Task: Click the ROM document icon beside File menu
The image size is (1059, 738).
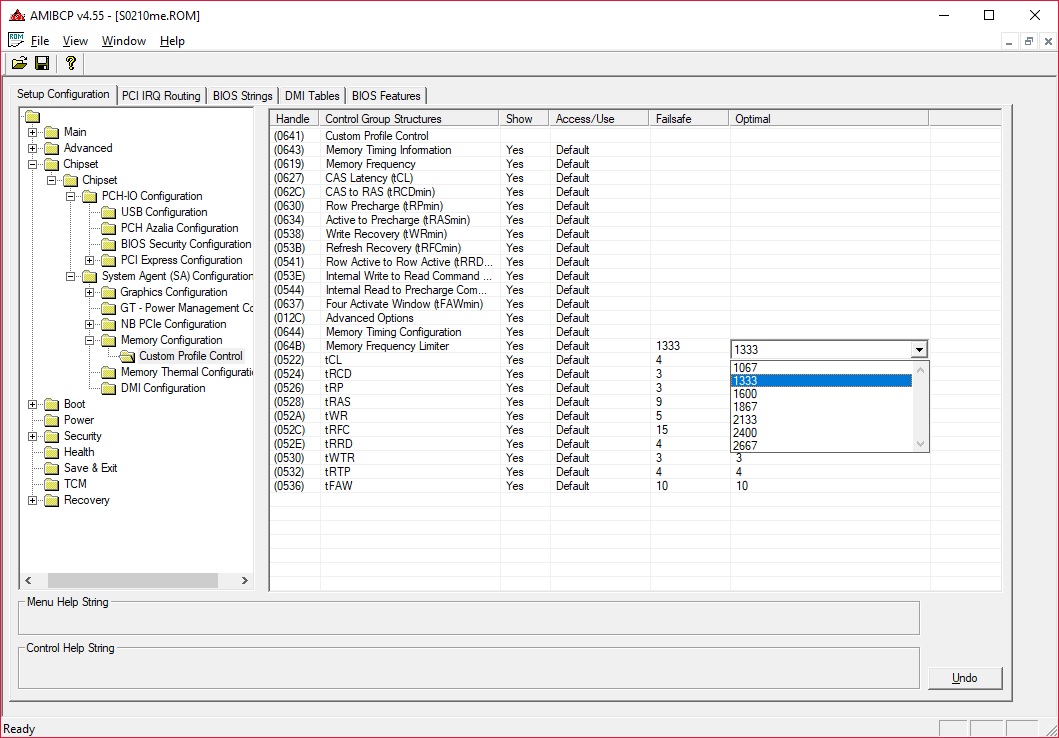Action: point(16,40)
